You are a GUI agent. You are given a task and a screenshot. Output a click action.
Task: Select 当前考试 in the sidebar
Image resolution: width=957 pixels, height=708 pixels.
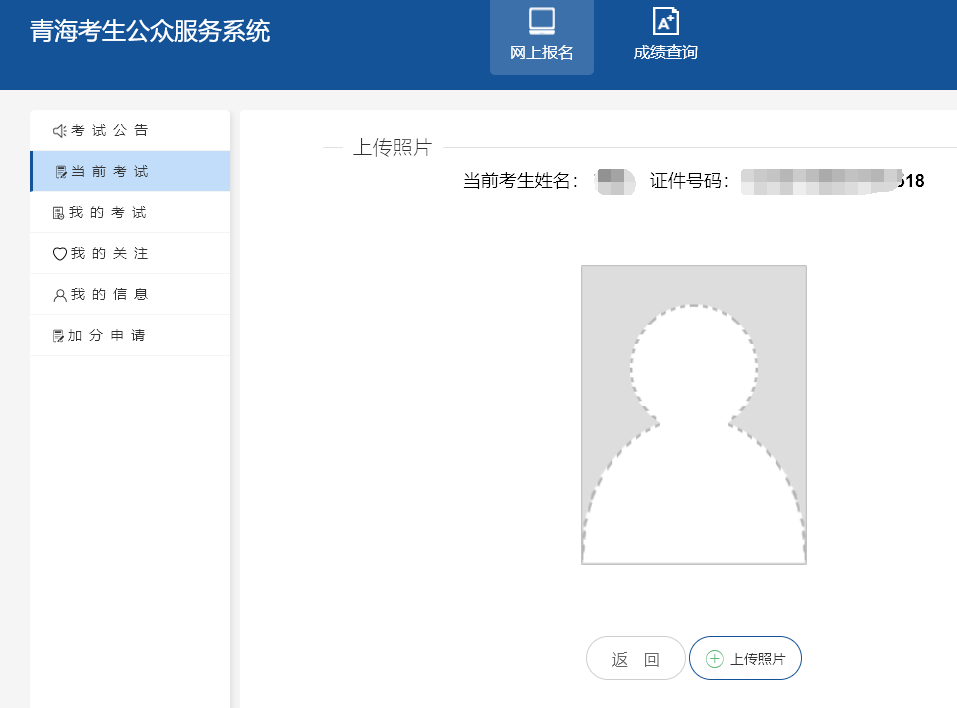pos(110,172)
